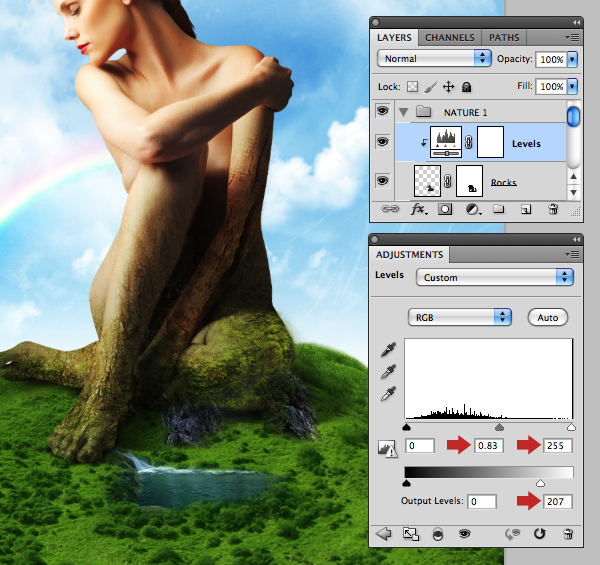Hide the Levels adjustment layer

382,142
